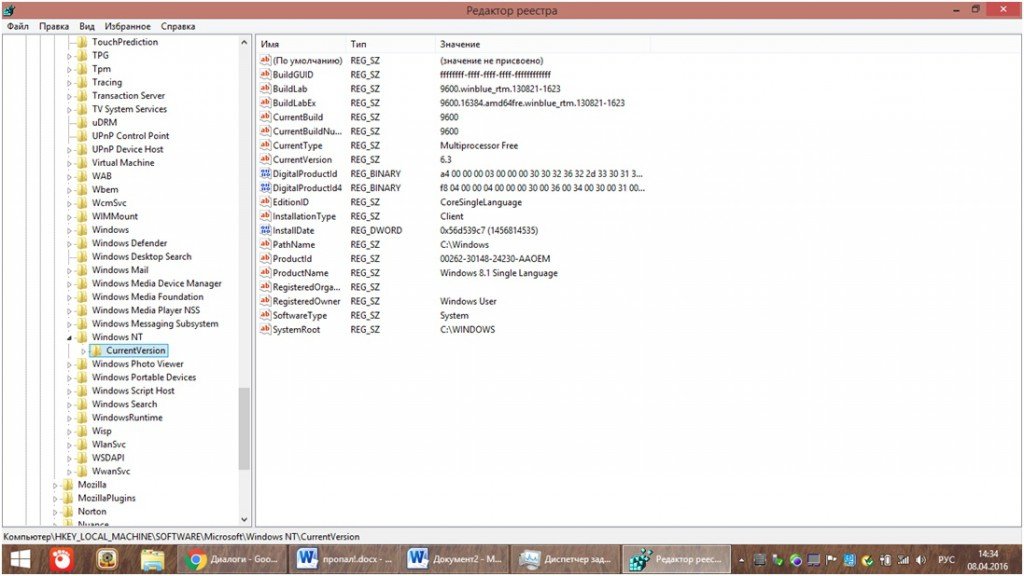Click the DWORD icon beside InstallDate
This screenshot has width=1024, height=576.
pos(265,230)
